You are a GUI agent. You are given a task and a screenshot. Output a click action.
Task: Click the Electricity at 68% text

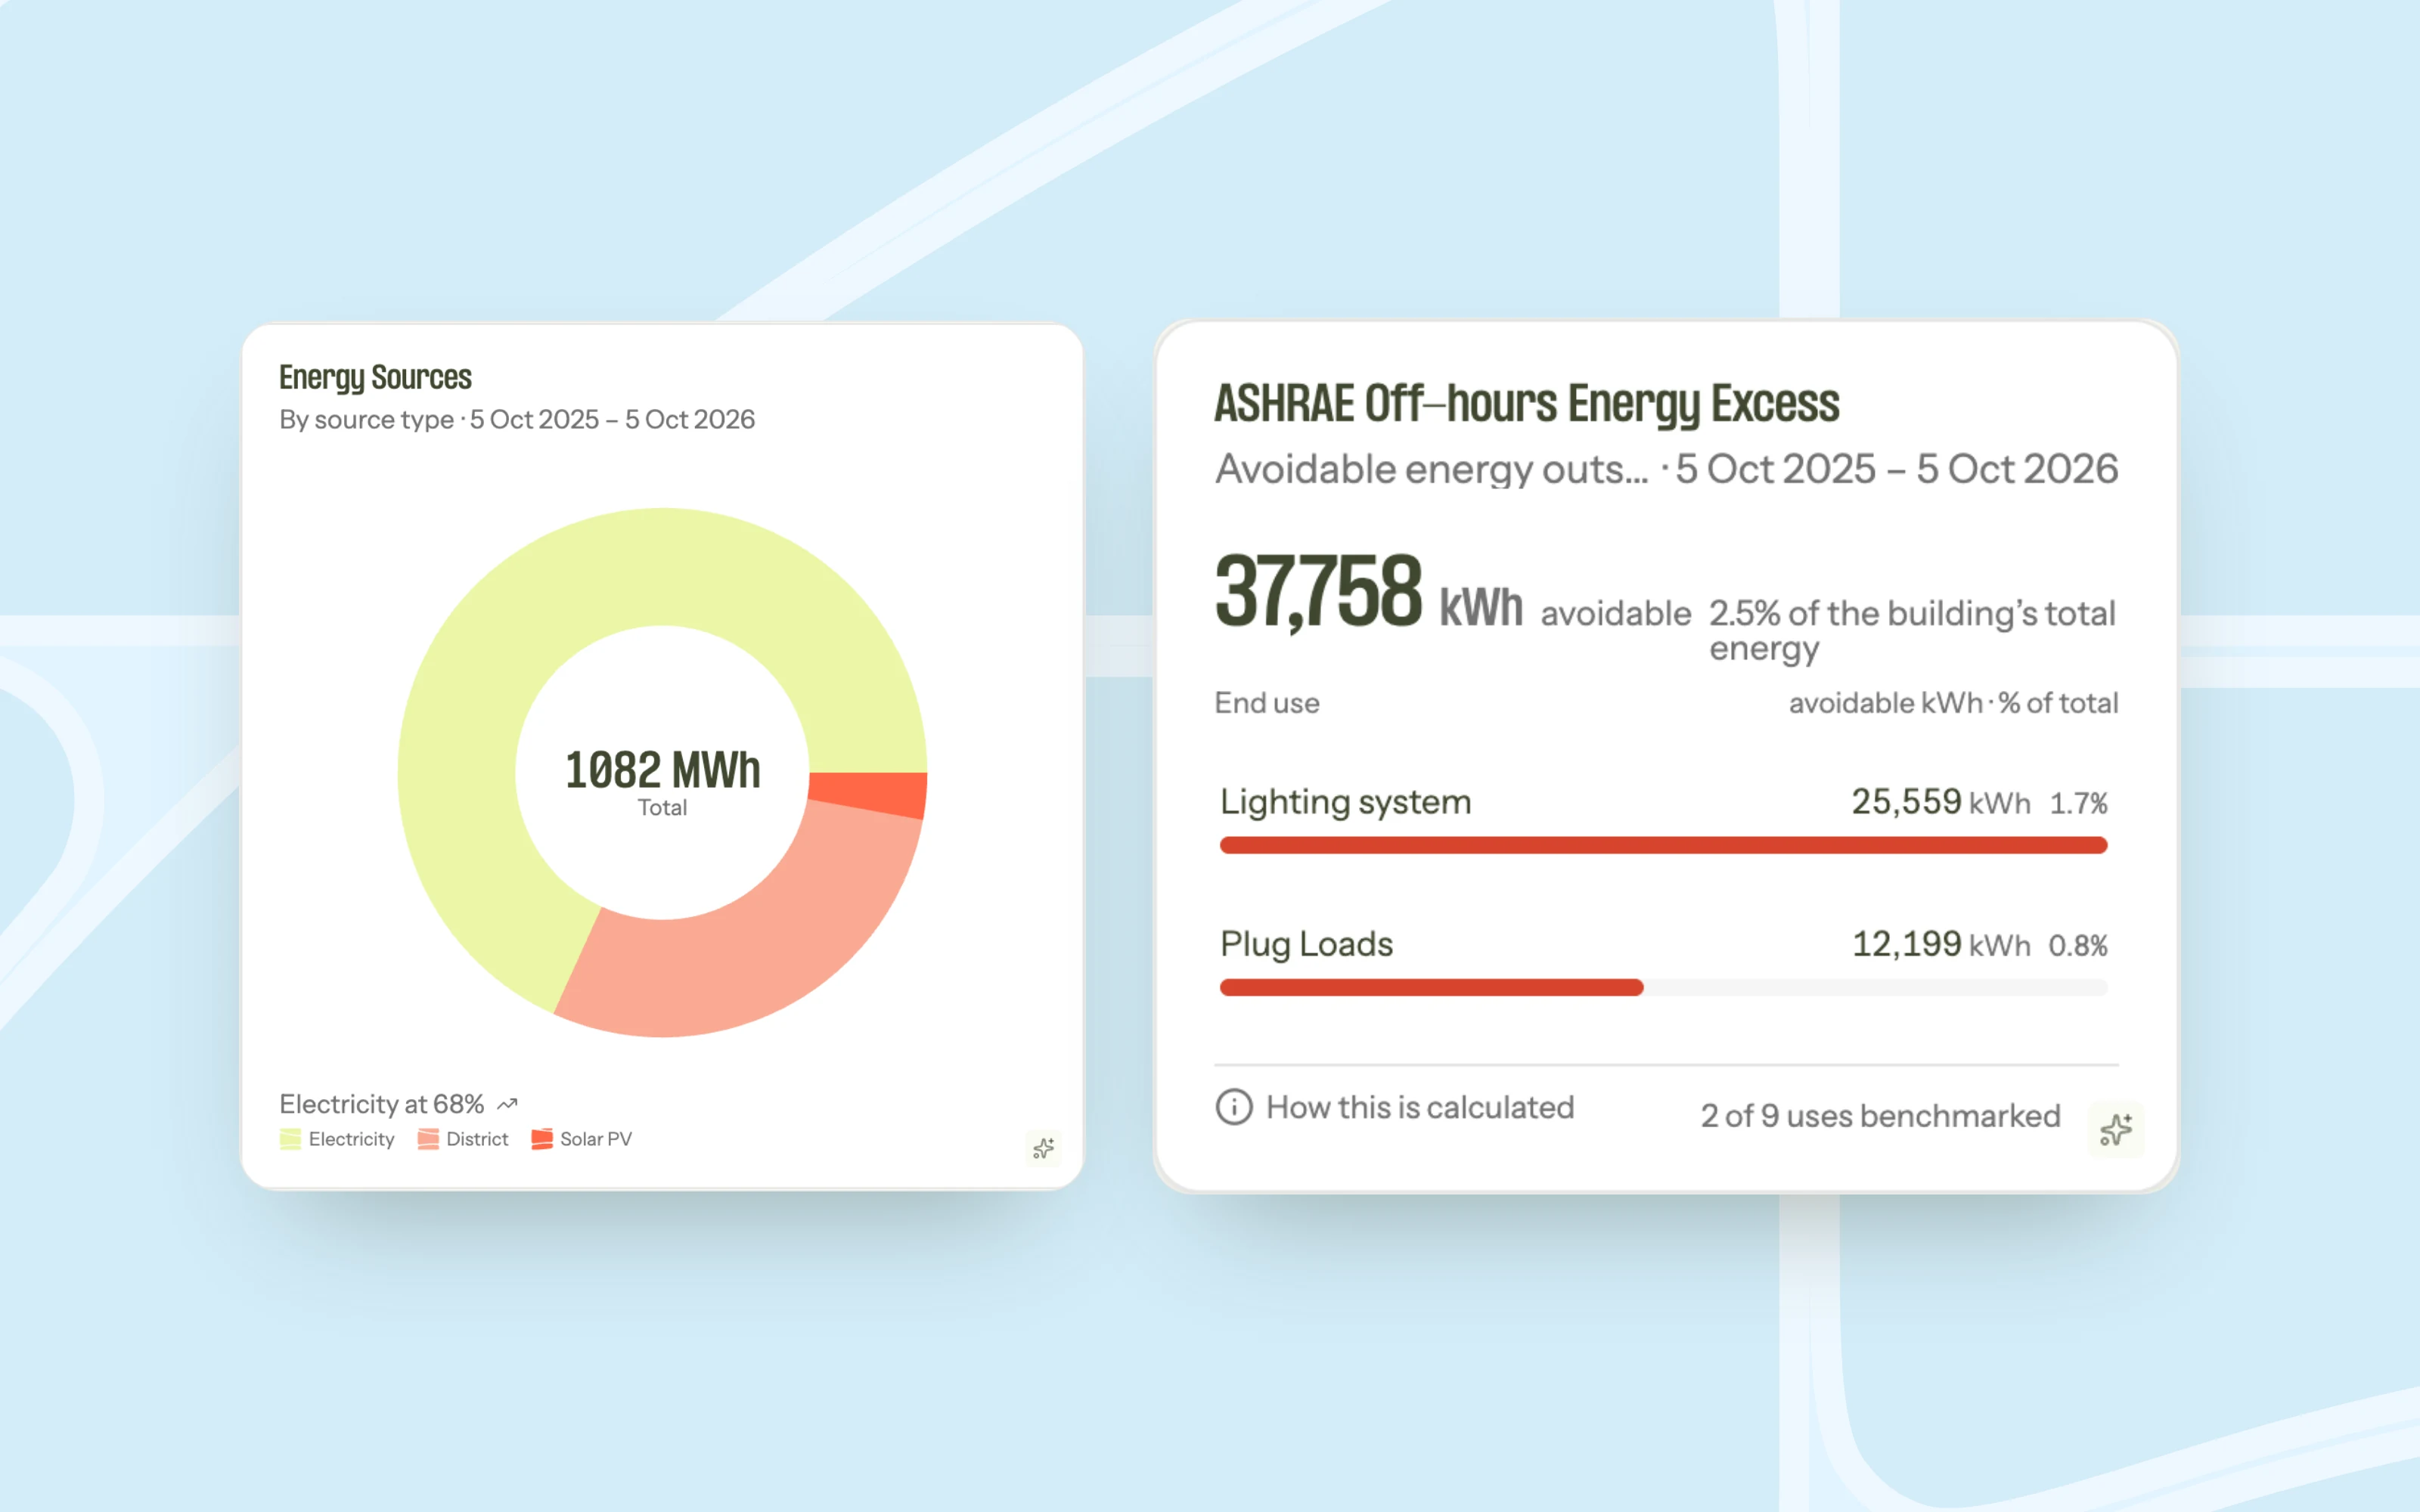click(381, 1104)
